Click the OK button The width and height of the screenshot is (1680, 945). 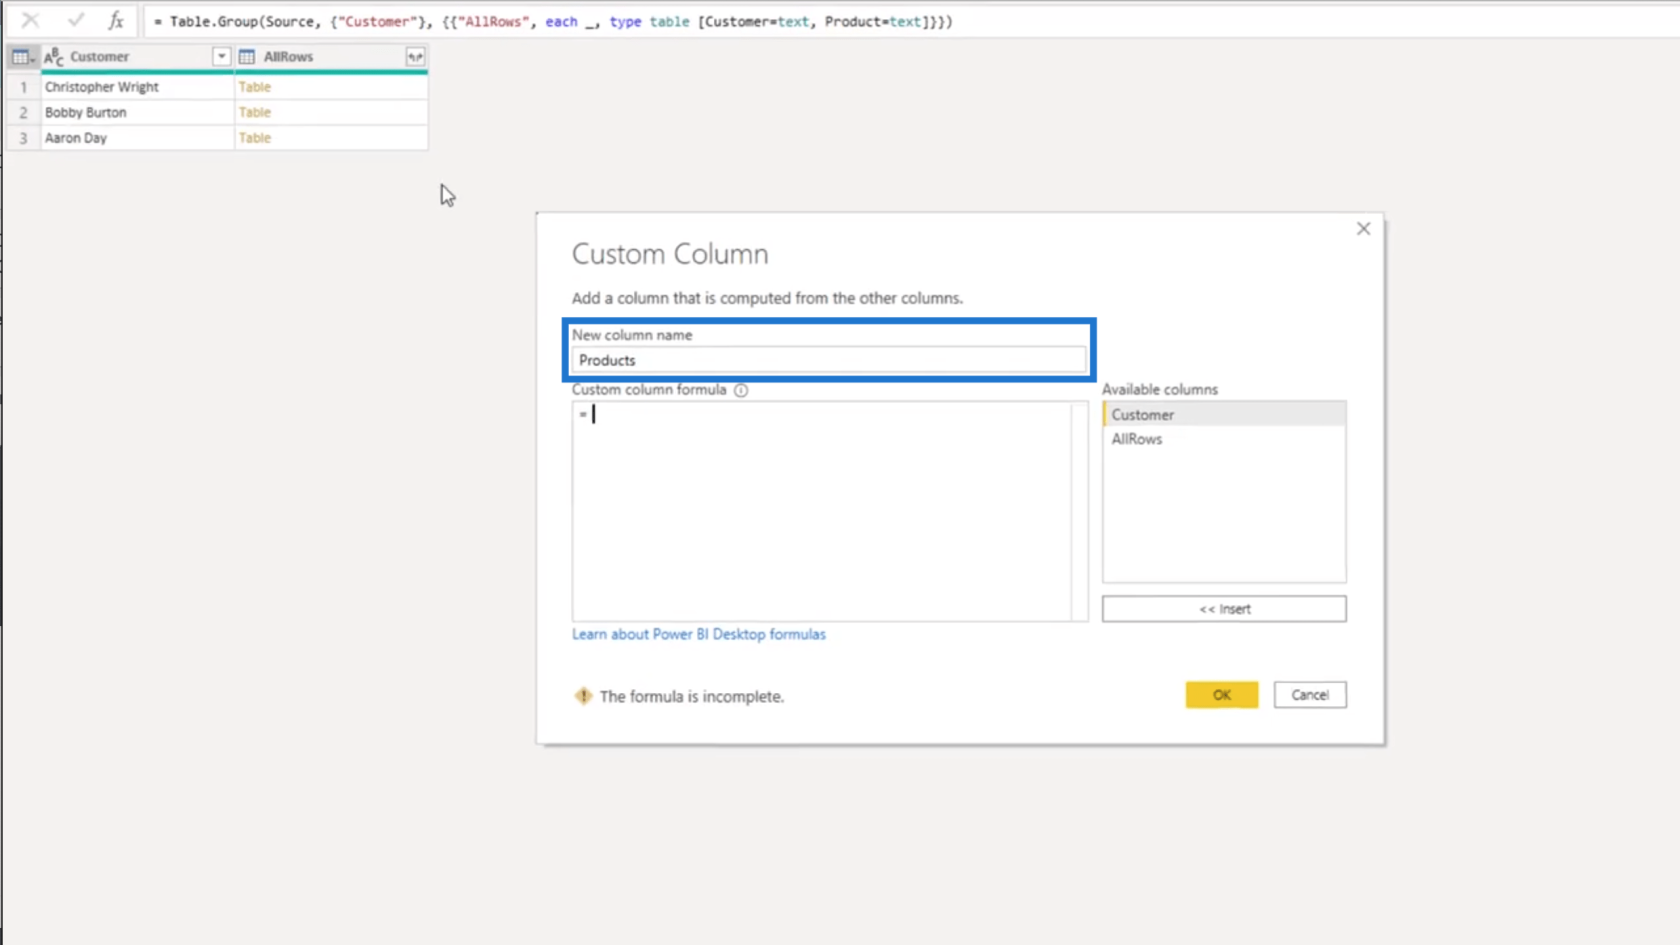1222,695
